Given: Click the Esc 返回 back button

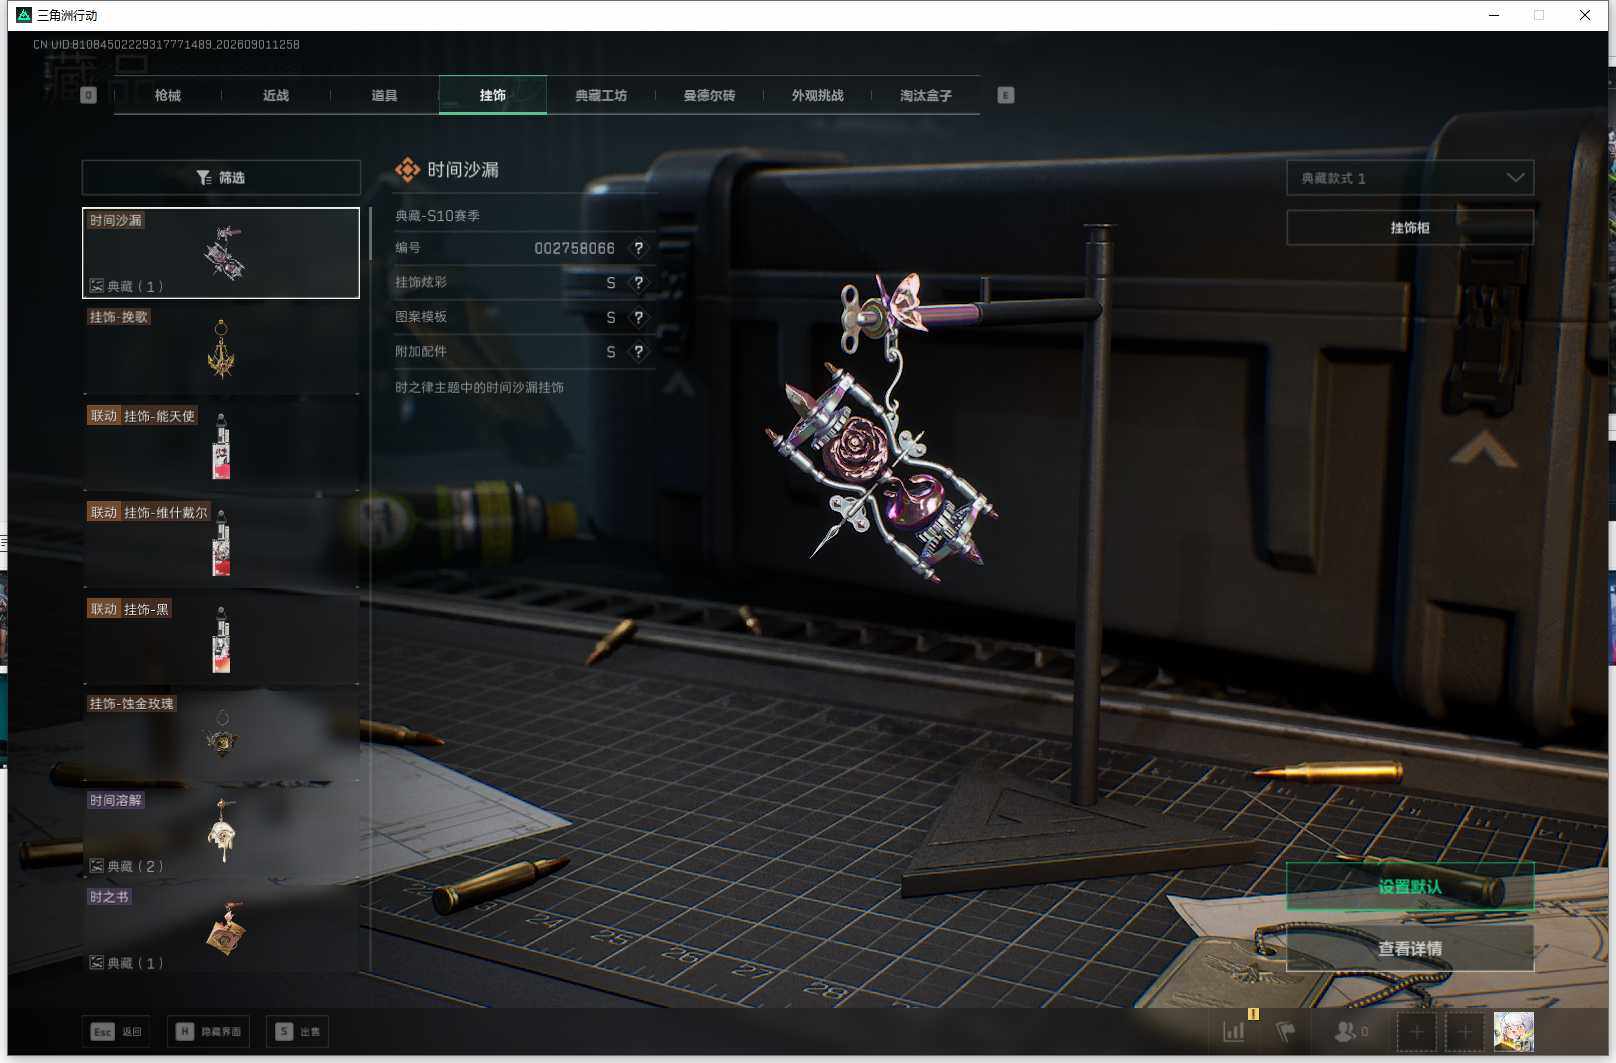Looking at the screenshot, I should point(116,1031).
